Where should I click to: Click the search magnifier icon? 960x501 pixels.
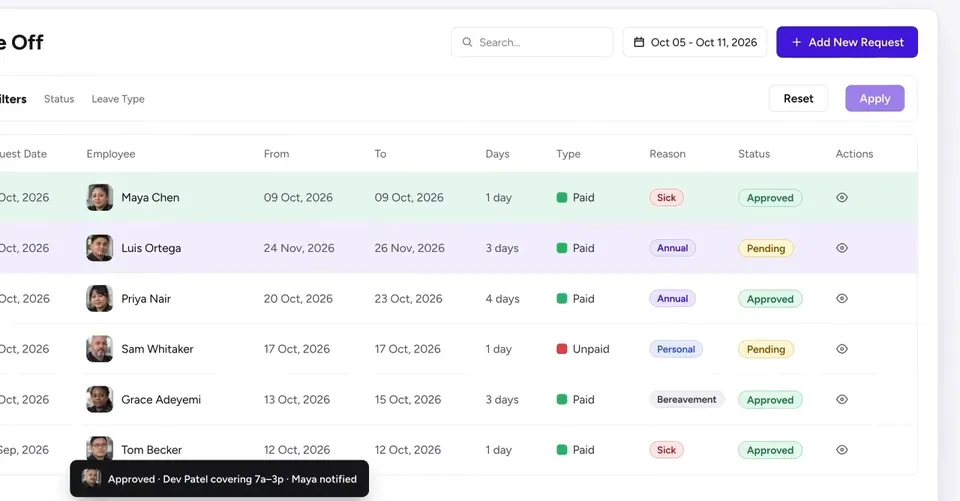tap(467, 42)
